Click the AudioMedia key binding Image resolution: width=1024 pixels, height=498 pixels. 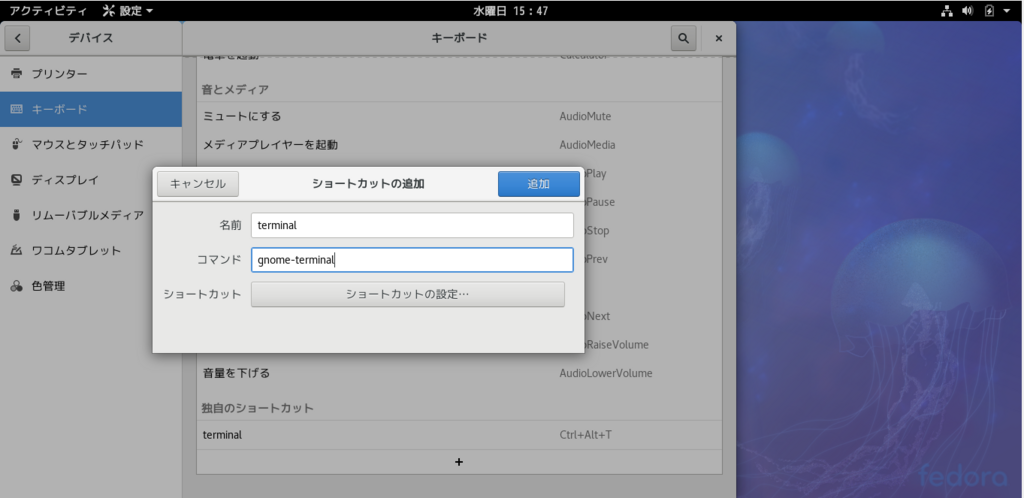point(587,145)
